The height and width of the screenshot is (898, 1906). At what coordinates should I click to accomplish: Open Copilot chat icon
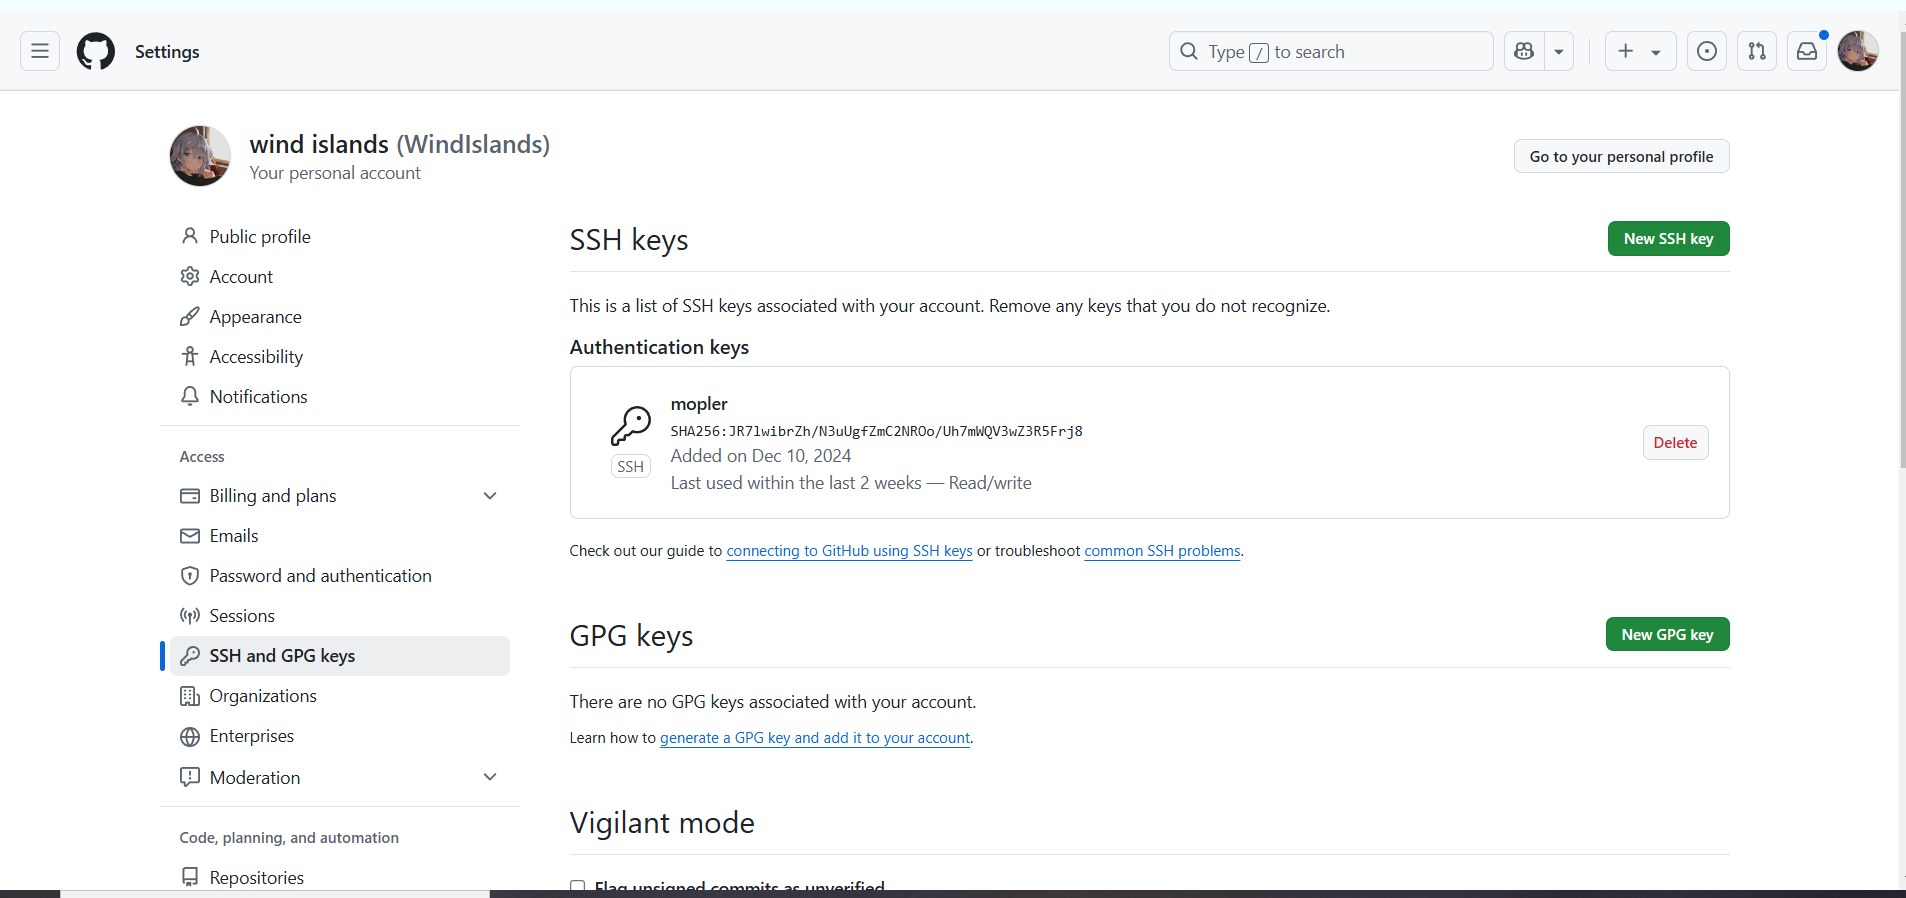[1524, 51]
